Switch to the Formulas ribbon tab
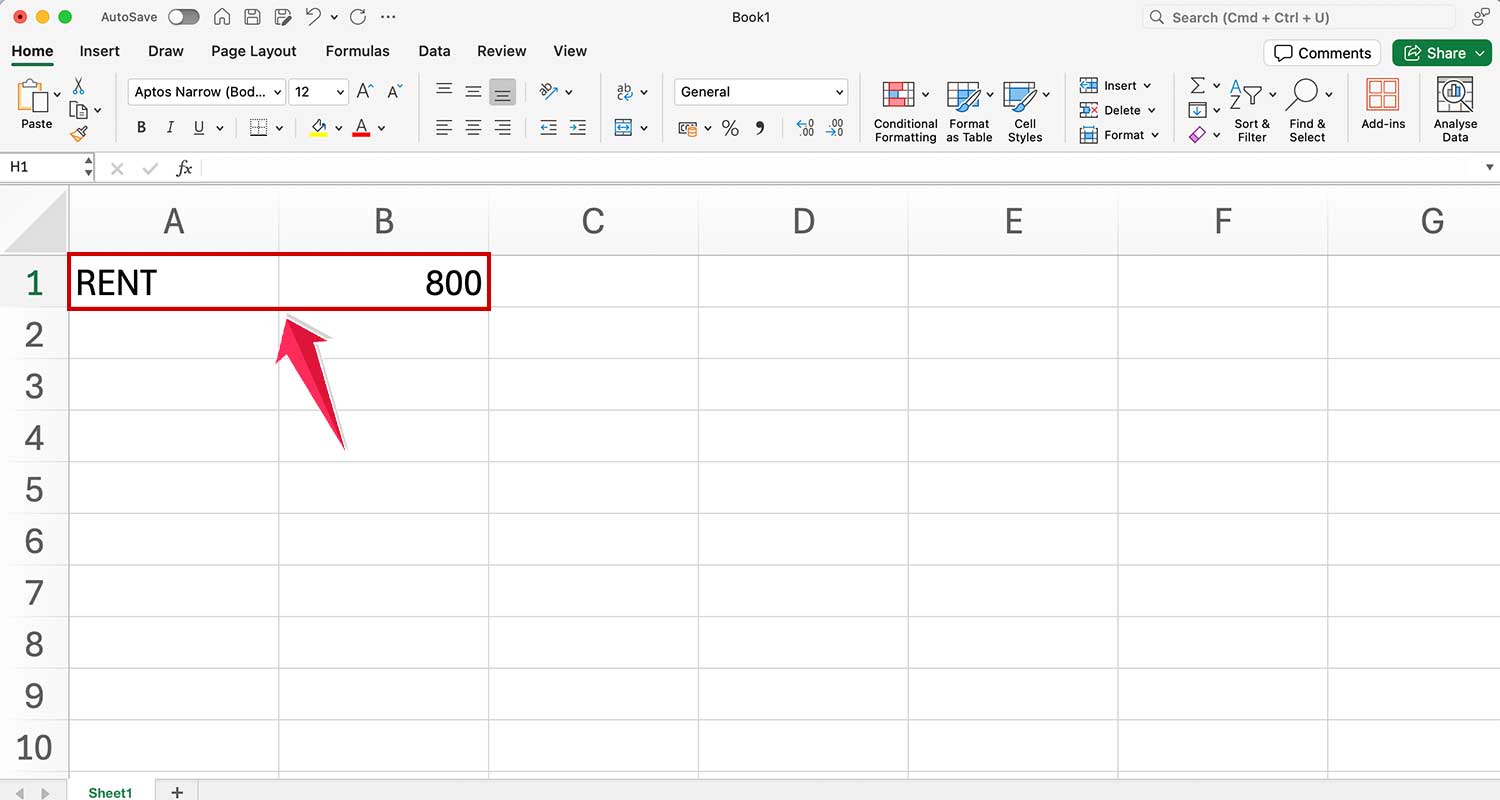Screen dimensions: 1500x800 (357, 51)
